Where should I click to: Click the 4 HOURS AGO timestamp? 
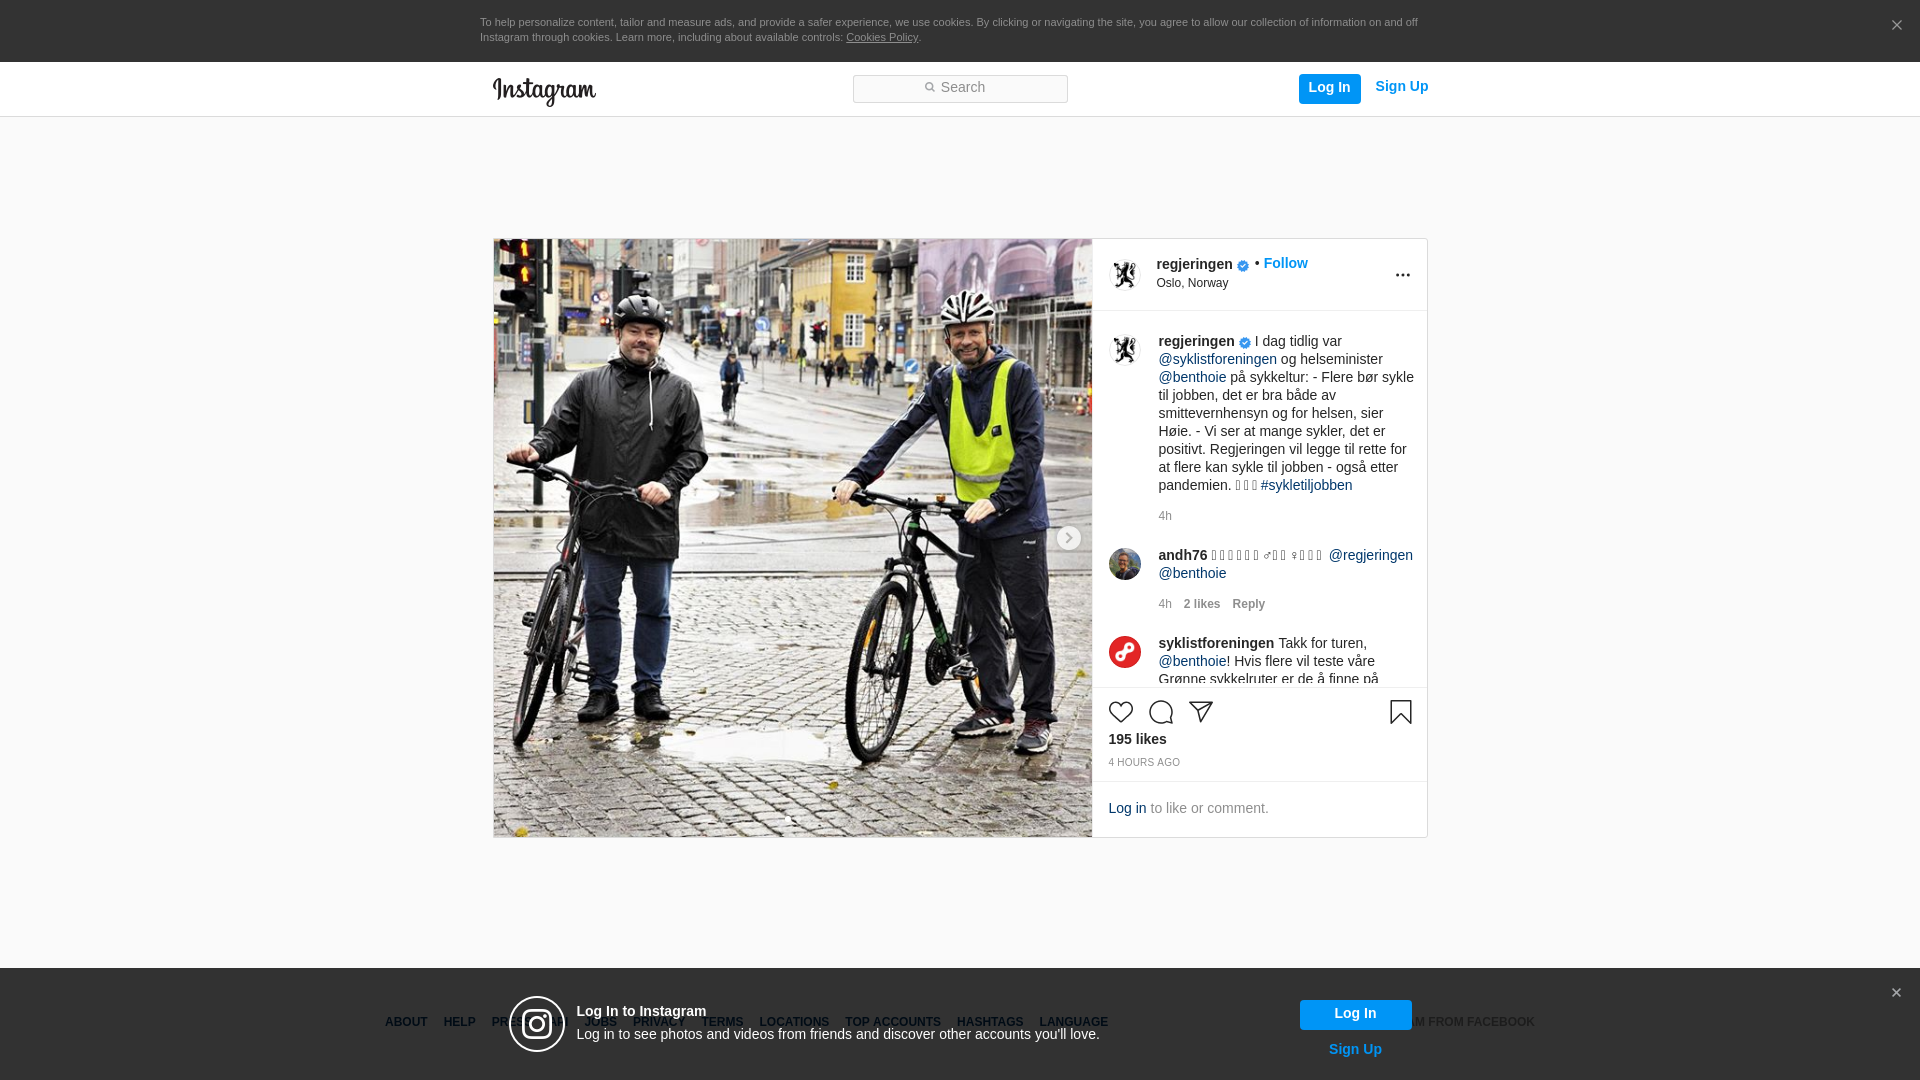tap(1144, 763)
